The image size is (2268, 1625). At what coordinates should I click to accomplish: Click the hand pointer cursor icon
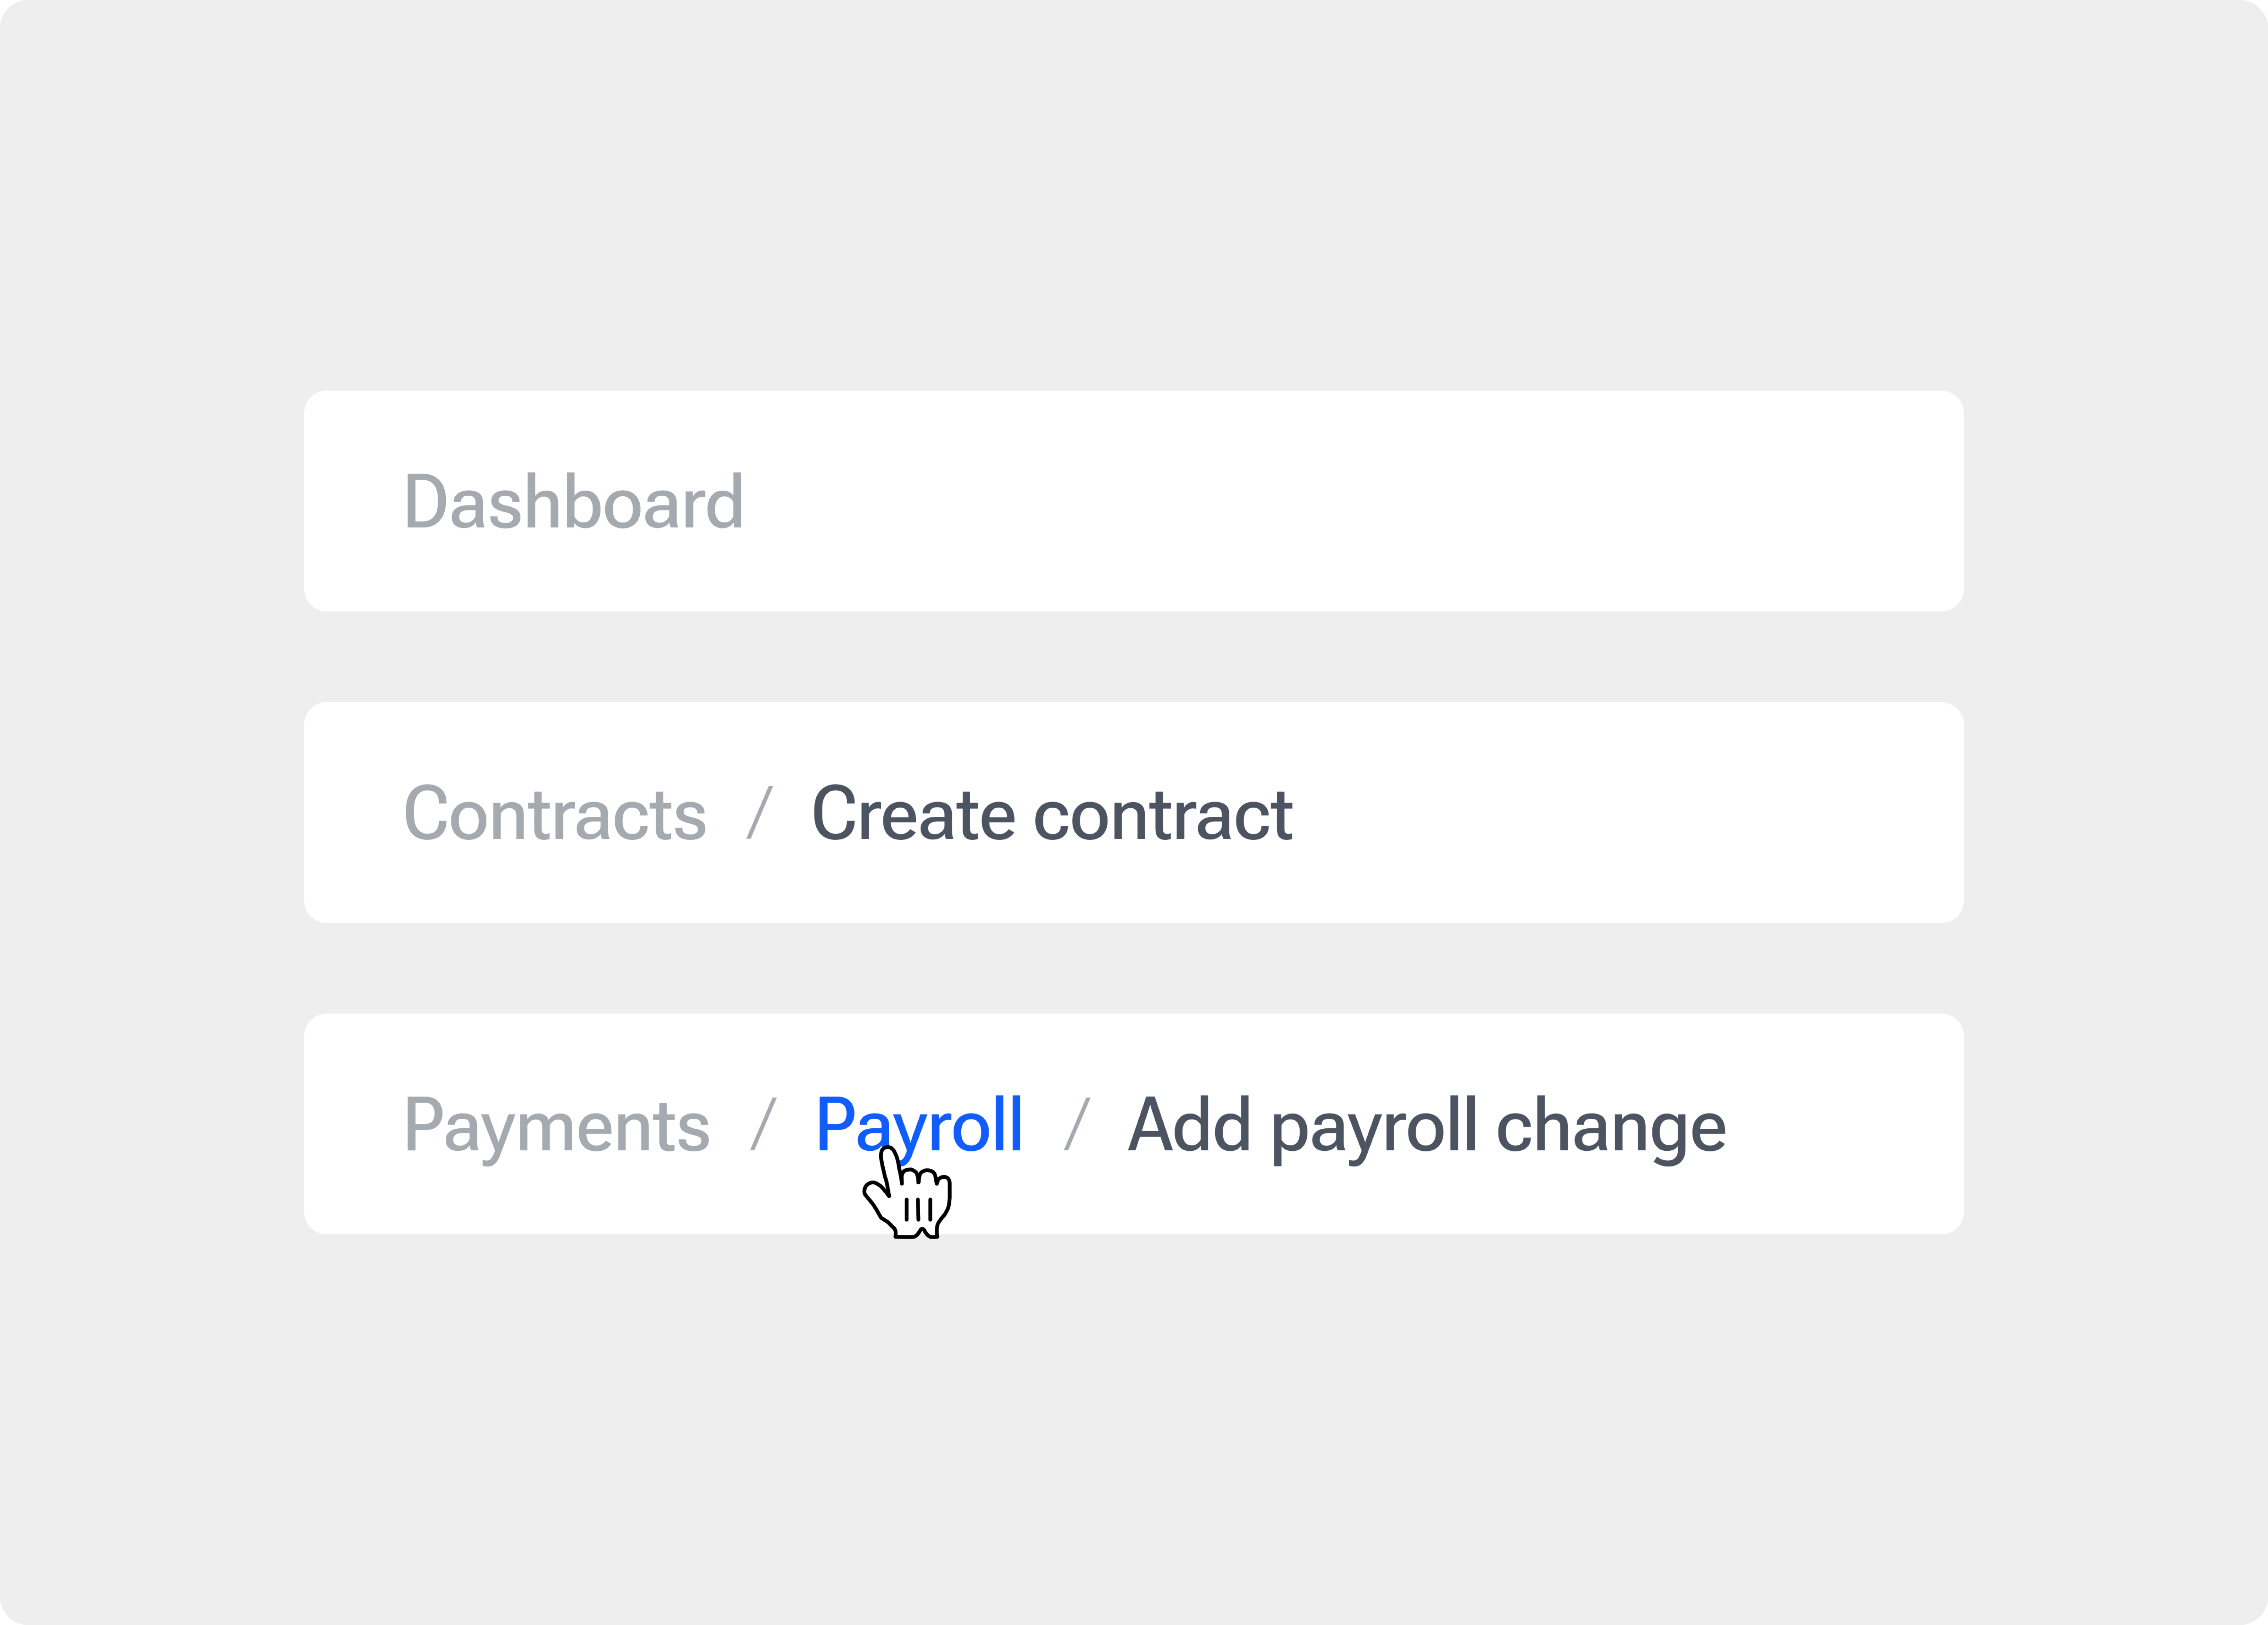tap(909, 1195)
